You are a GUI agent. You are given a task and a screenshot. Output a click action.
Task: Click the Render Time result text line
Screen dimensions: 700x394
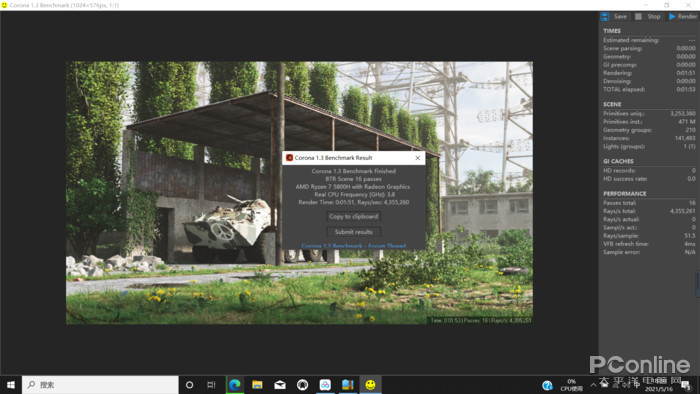tap(354, 202)
